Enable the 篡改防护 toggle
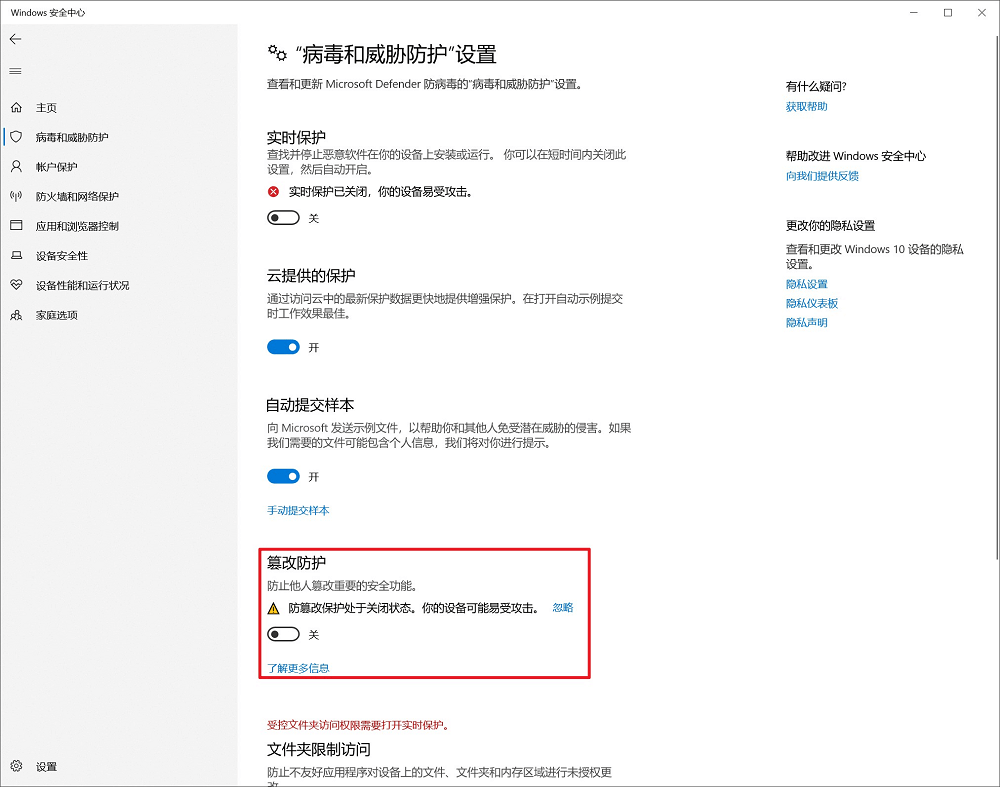 point(282,633)
